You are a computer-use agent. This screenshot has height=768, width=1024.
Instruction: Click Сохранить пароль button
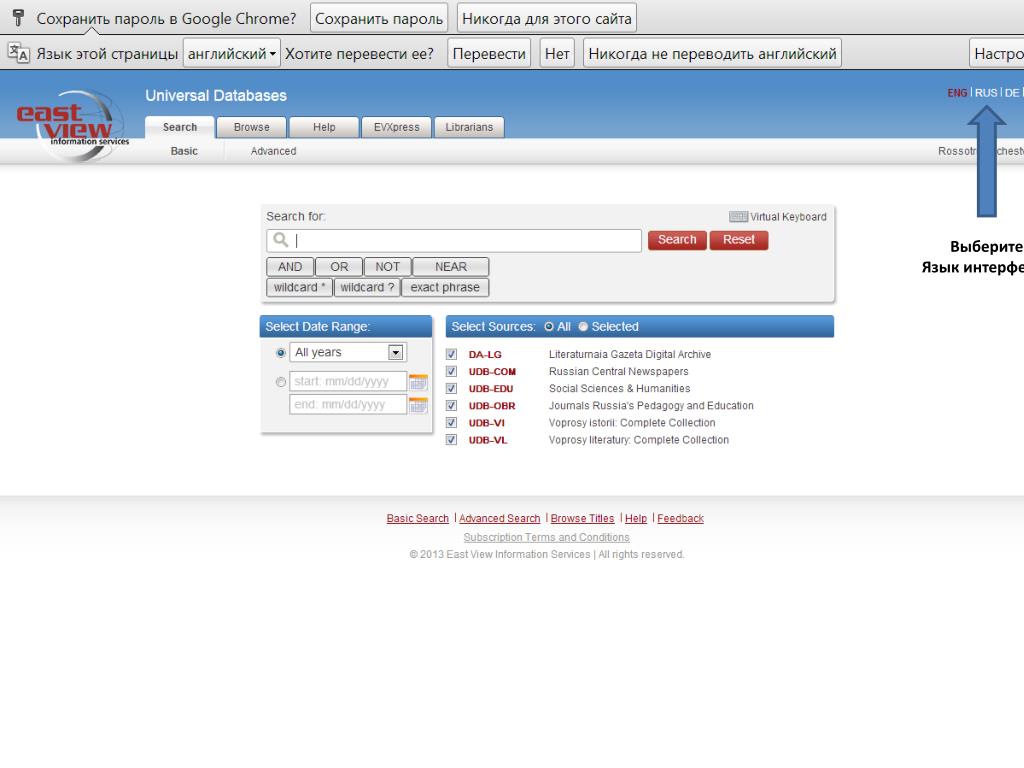click(x=379, y=18)
